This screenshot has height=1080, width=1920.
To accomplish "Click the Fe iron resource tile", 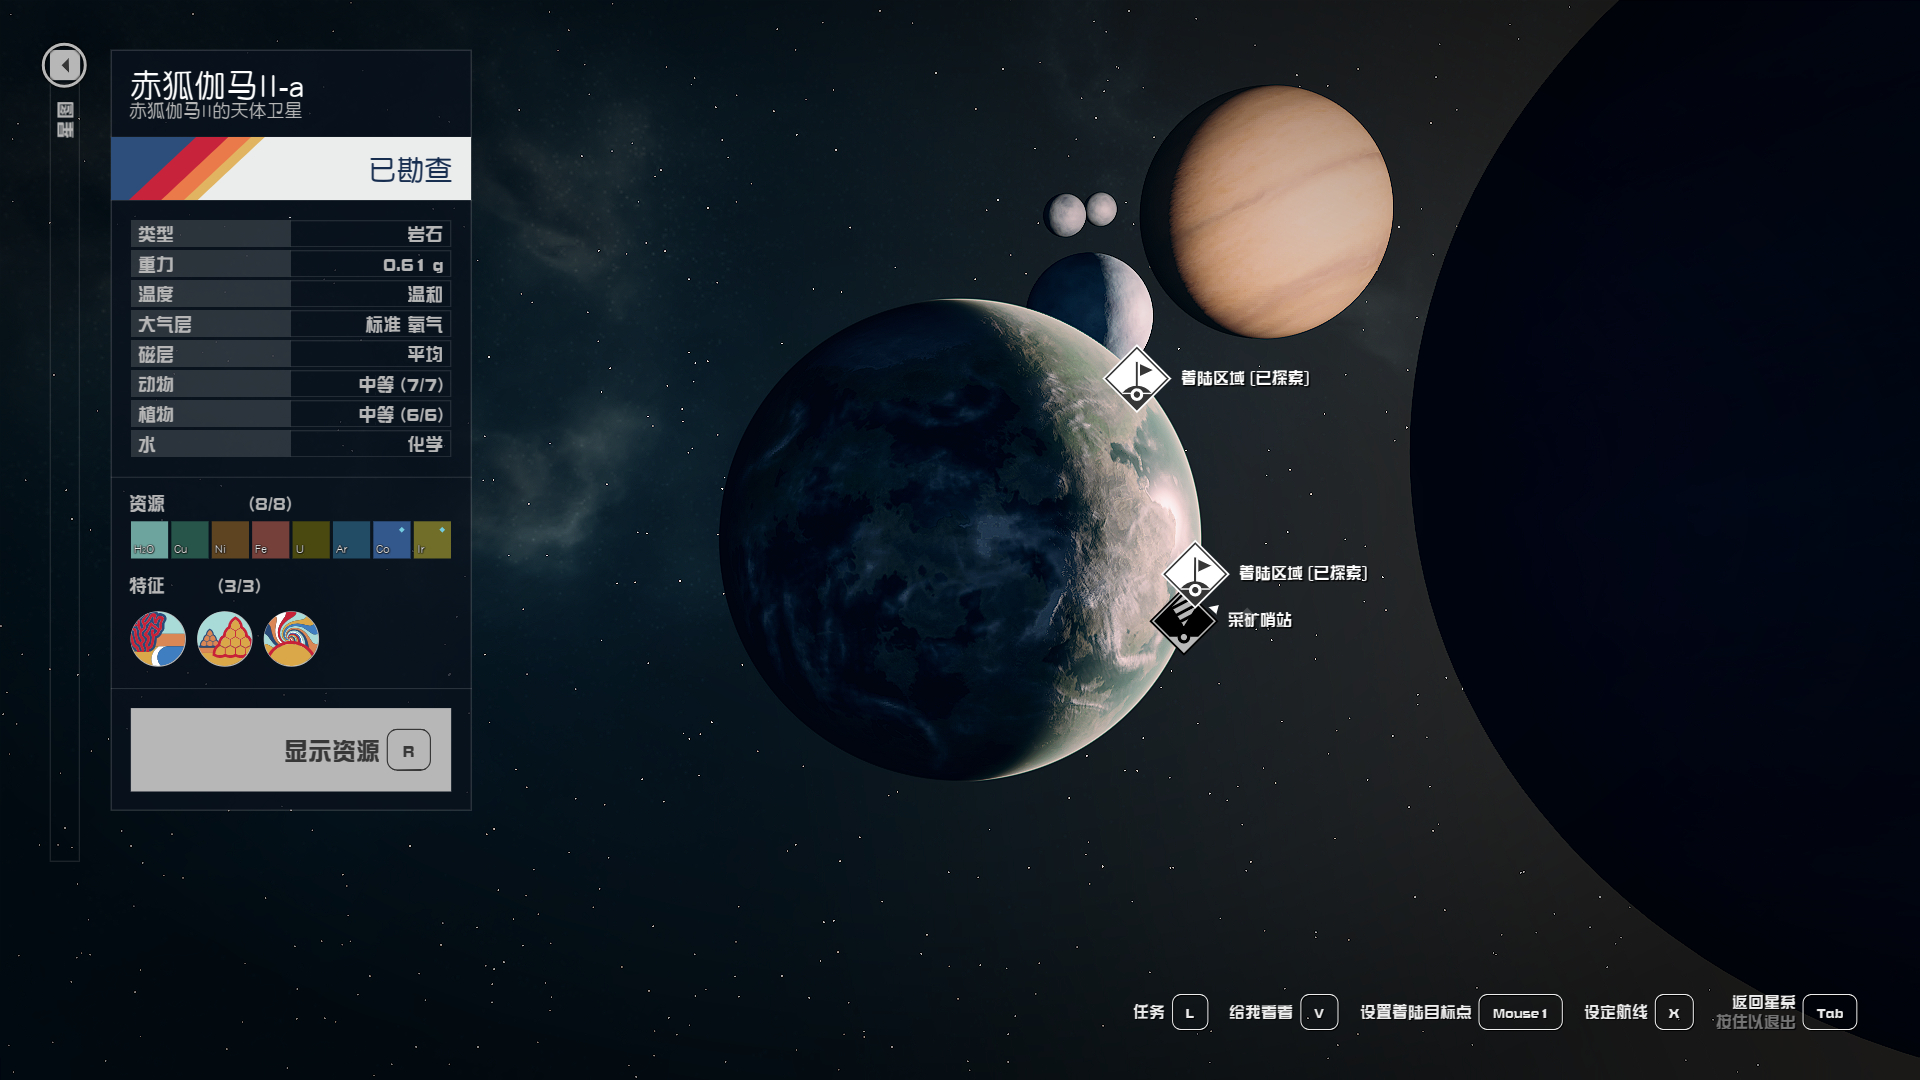I will [x=270, y=540].
